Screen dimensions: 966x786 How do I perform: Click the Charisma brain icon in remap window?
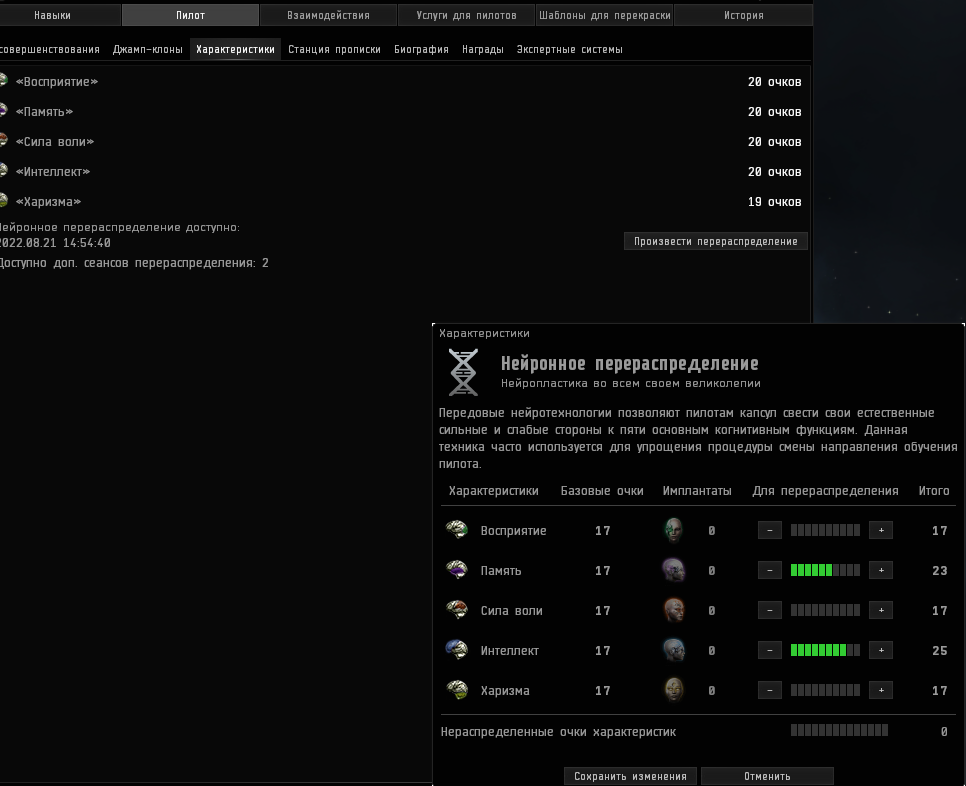pyautogui.click(x=457, y=689)
